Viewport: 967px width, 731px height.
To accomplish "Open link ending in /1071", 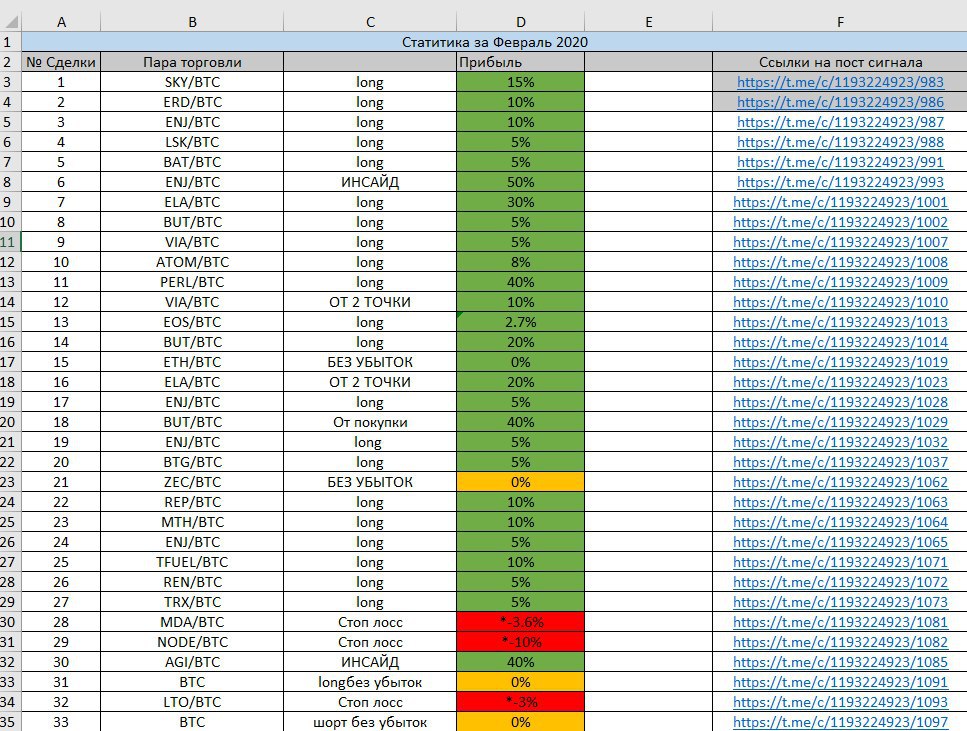I will pyautogui.click(x=840, y=562).
